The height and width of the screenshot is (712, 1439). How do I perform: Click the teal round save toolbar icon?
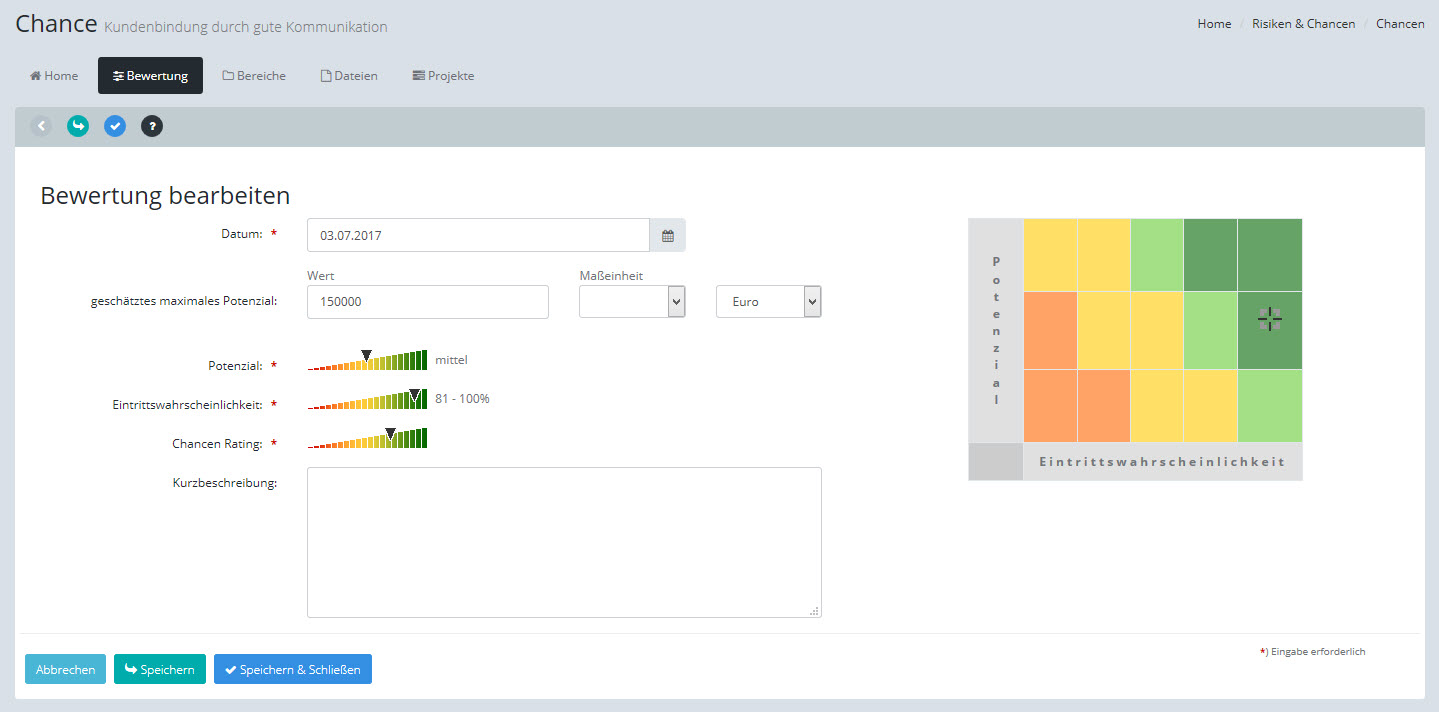[78, 126]
